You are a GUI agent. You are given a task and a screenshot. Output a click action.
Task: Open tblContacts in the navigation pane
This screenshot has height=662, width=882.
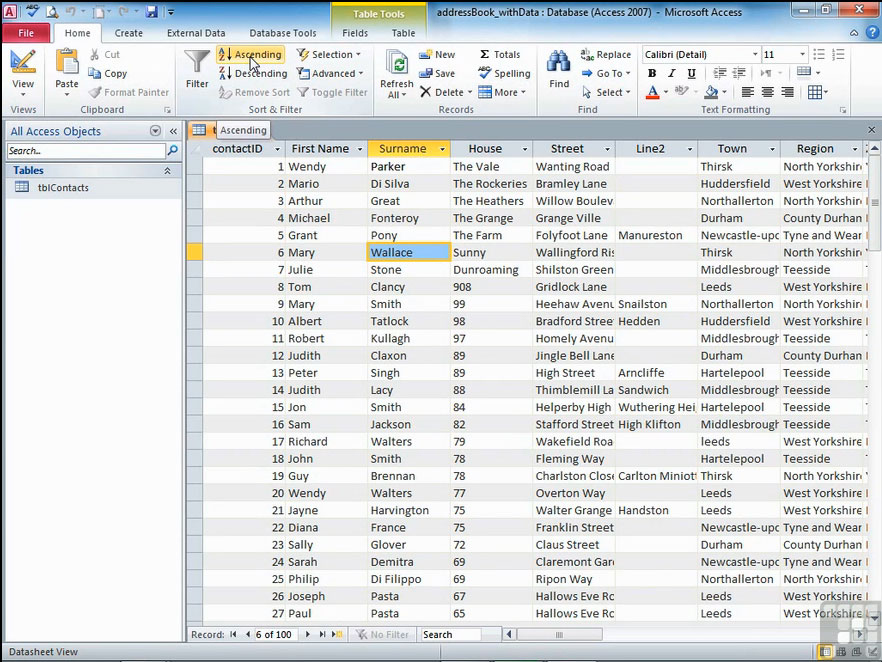(63, 188)
